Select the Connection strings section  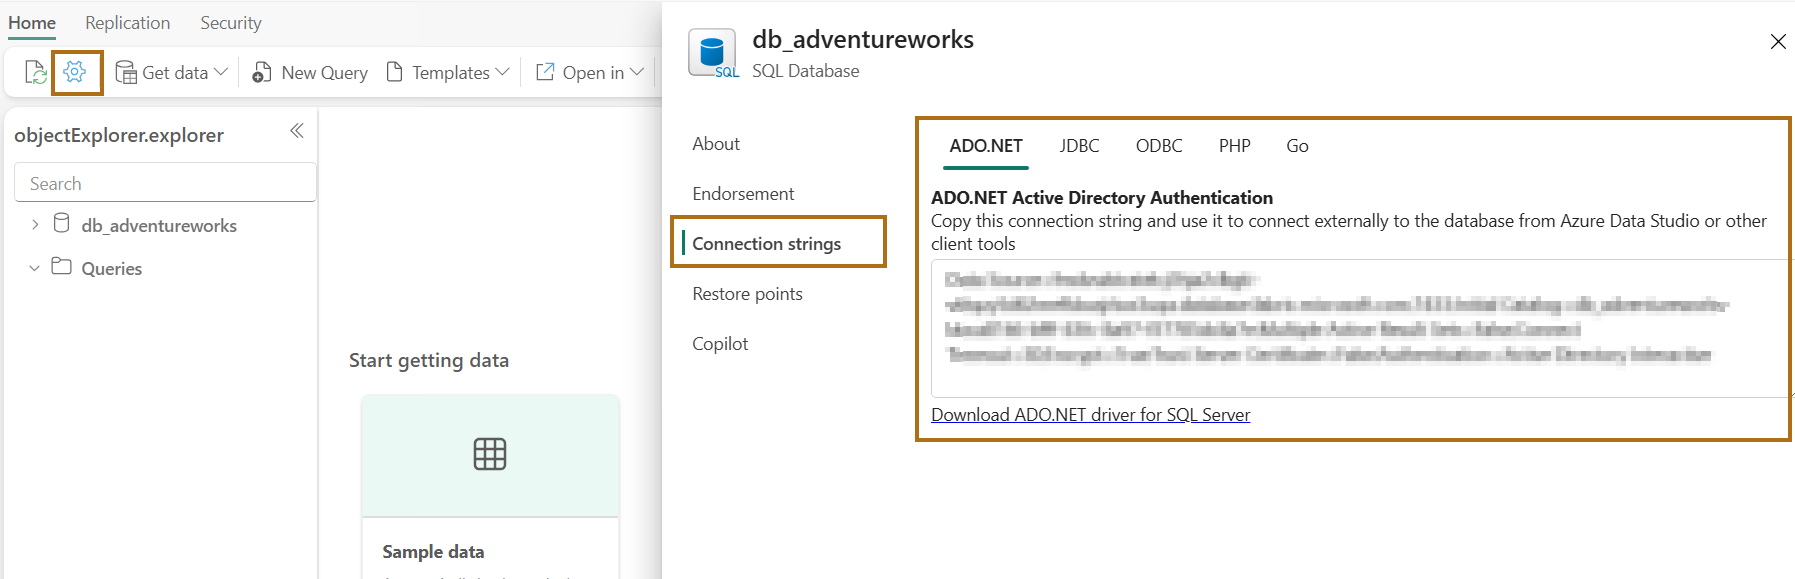point(767,244)
